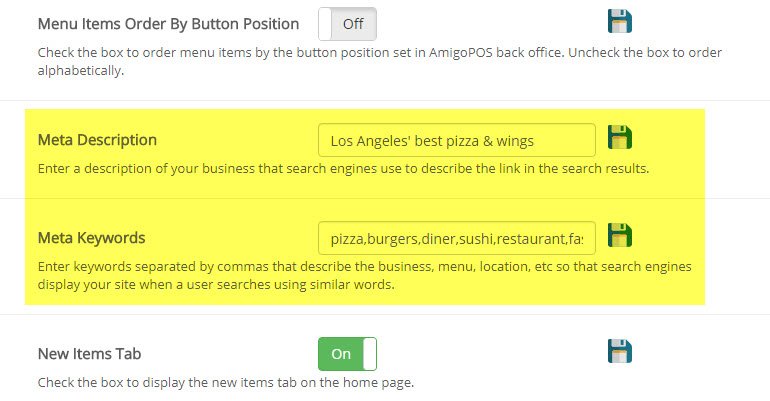Disable the New Items Tab switch
This screenshot has width=770, height=401.
tap(347, 354)
